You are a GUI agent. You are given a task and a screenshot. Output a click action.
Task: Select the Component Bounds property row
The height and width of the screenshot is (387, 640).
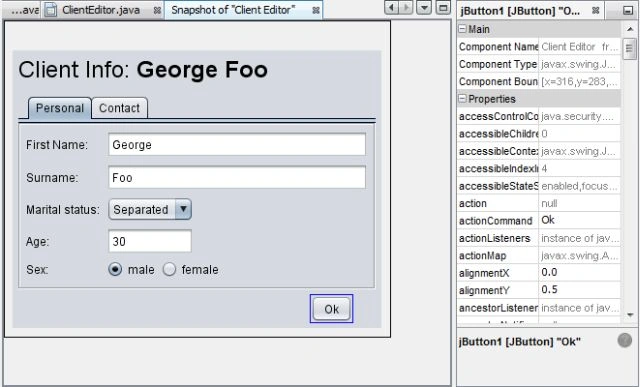point(539,82)
